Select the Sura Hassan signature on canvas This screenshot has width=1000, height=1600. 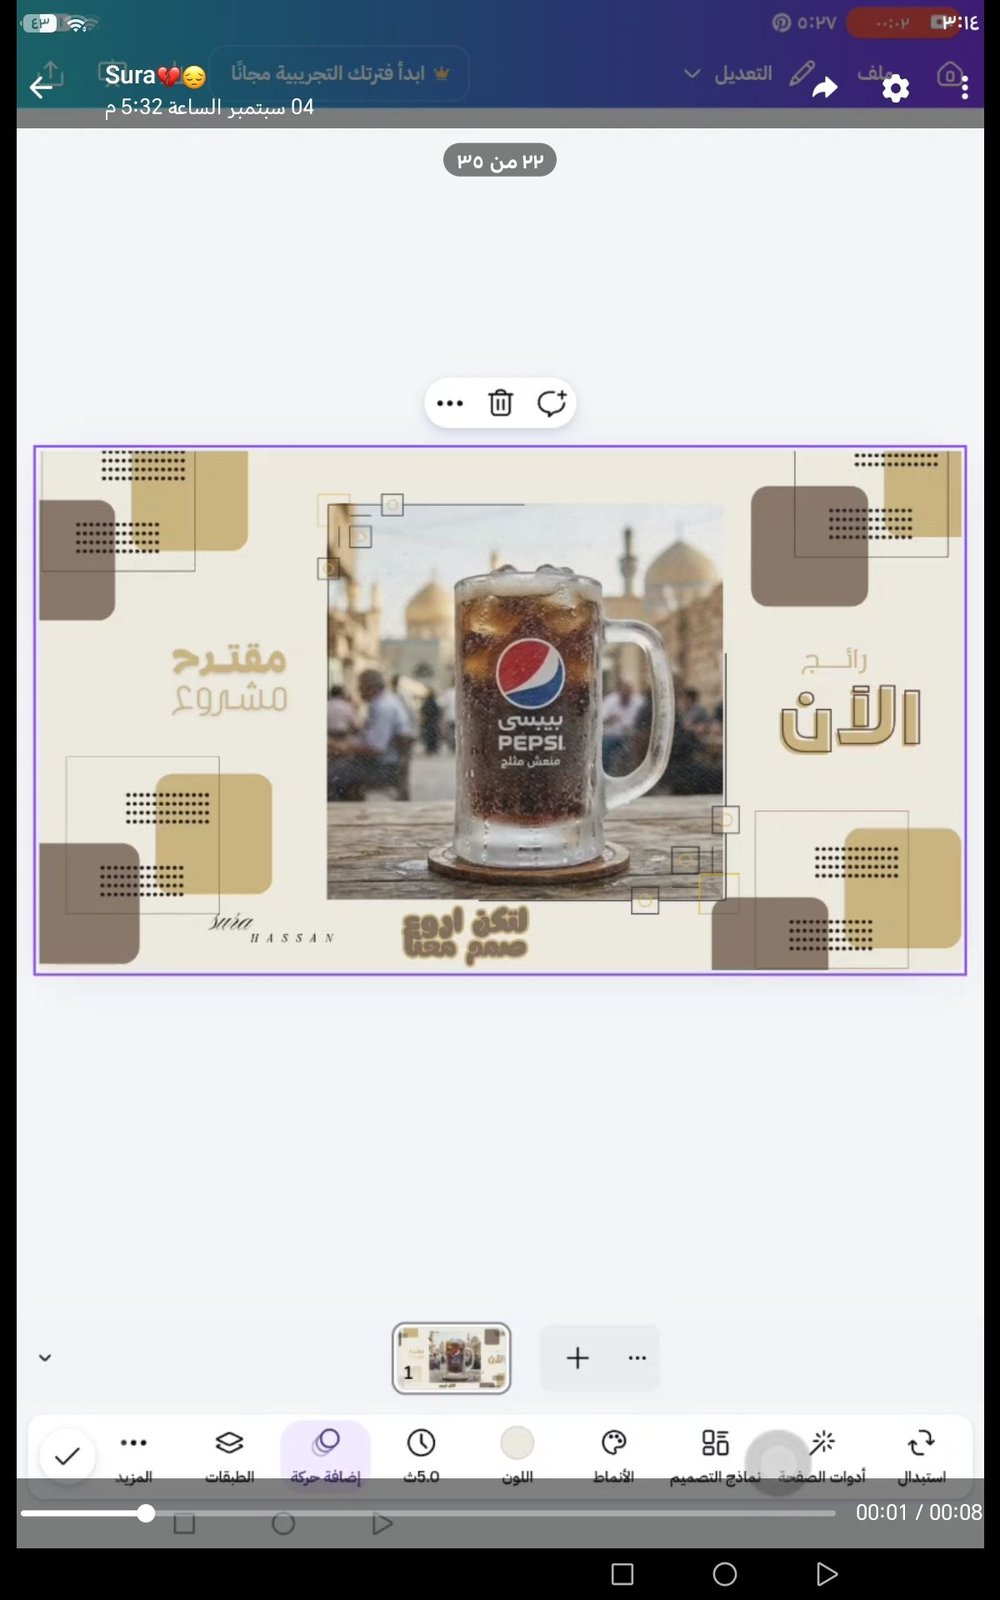click(x=271, y=928)
